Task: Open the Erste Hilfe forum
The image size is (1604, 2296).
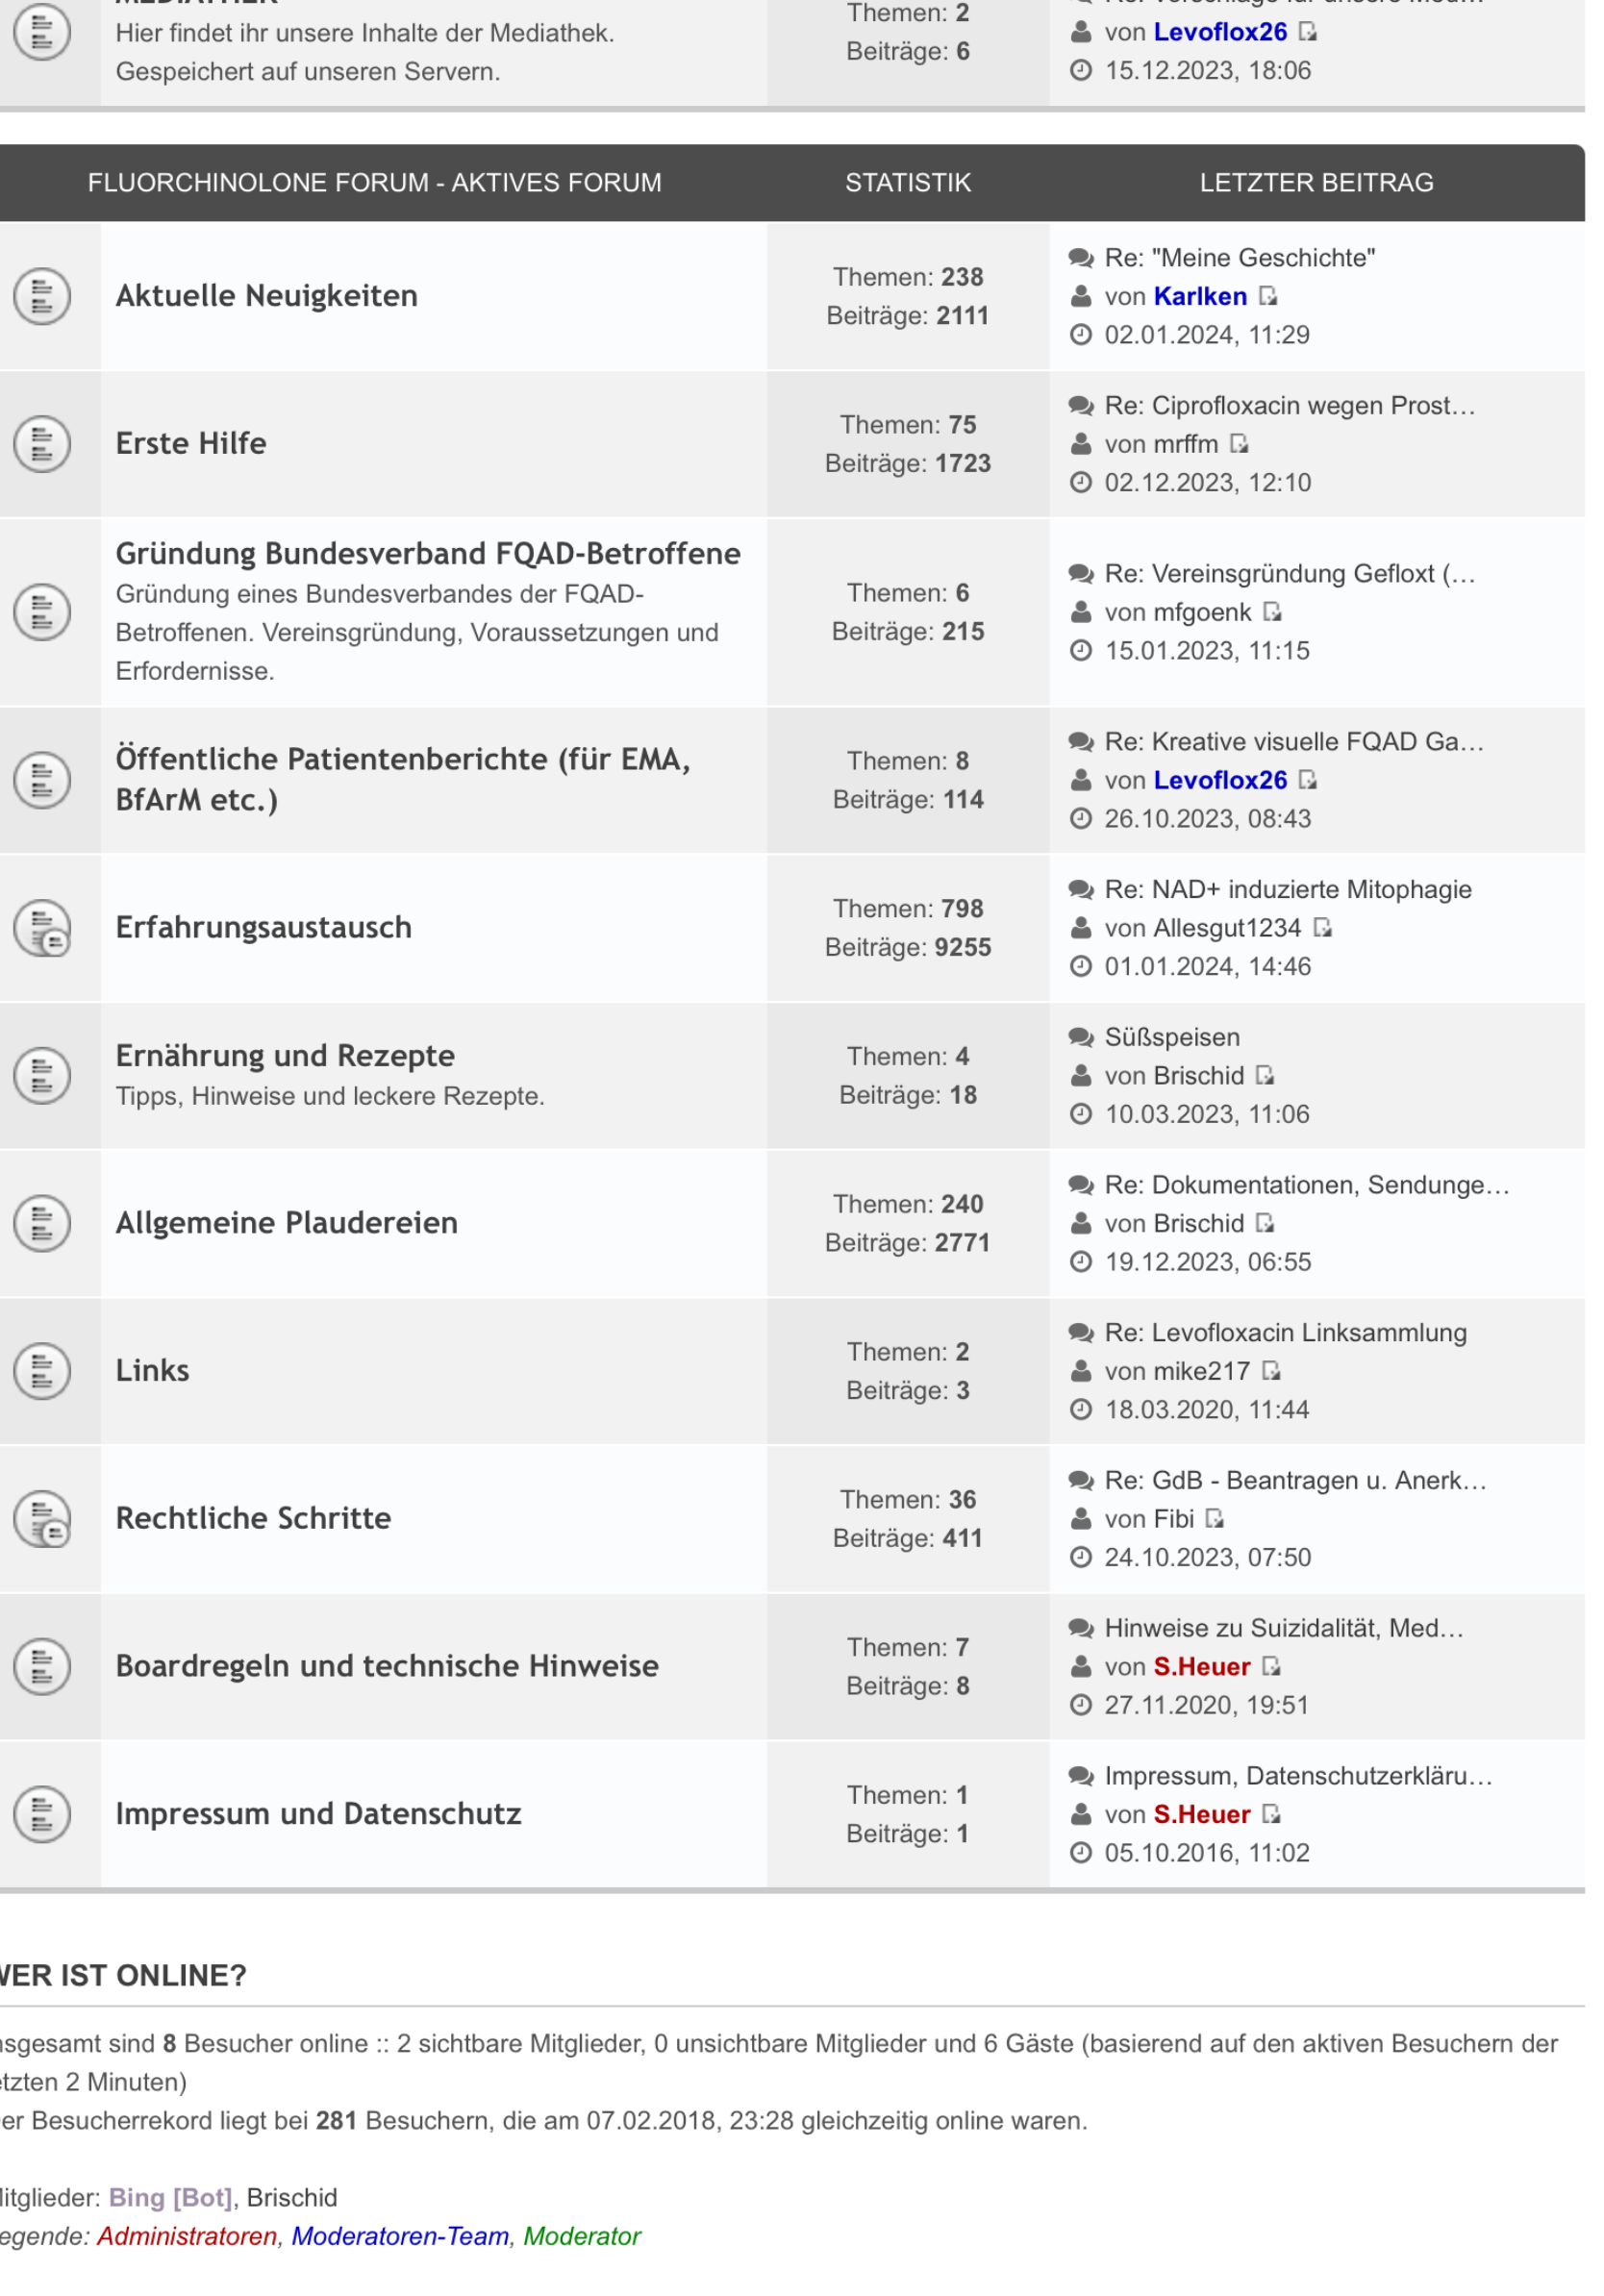Action: tap(191, 444)
